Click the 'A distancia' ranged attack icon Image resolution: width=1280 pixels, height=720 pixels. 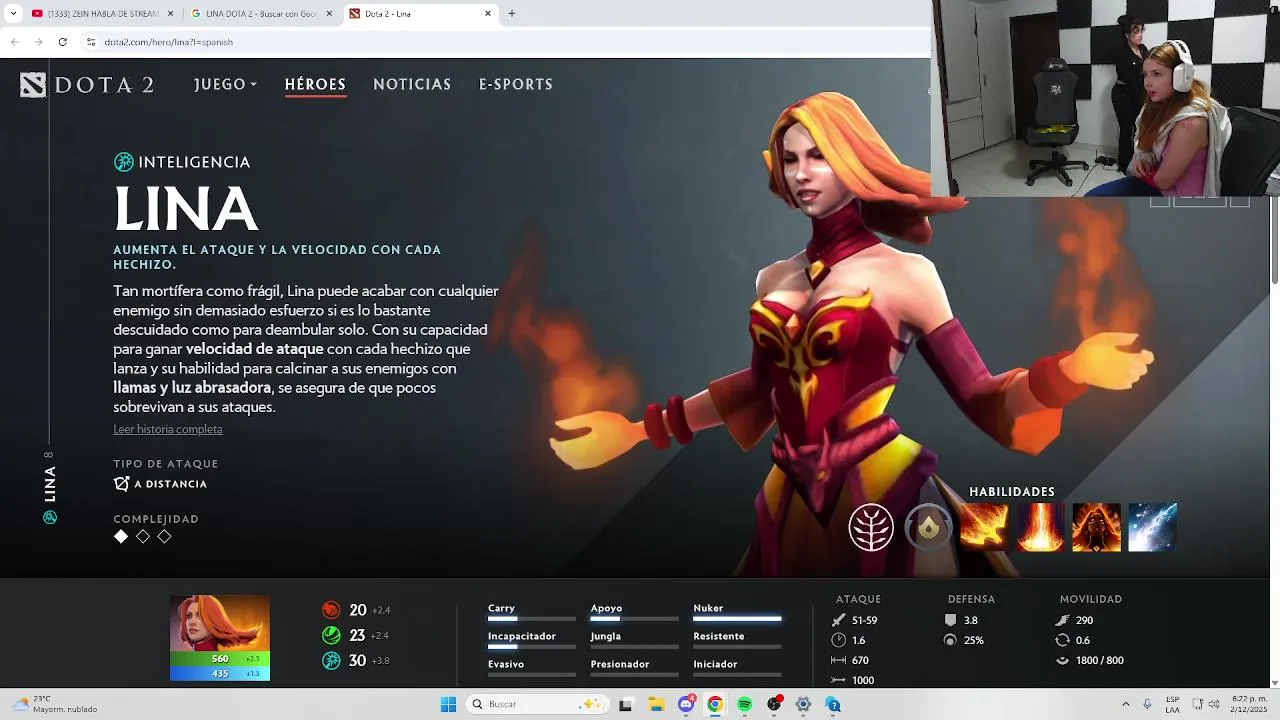click(x=122, y=484)
